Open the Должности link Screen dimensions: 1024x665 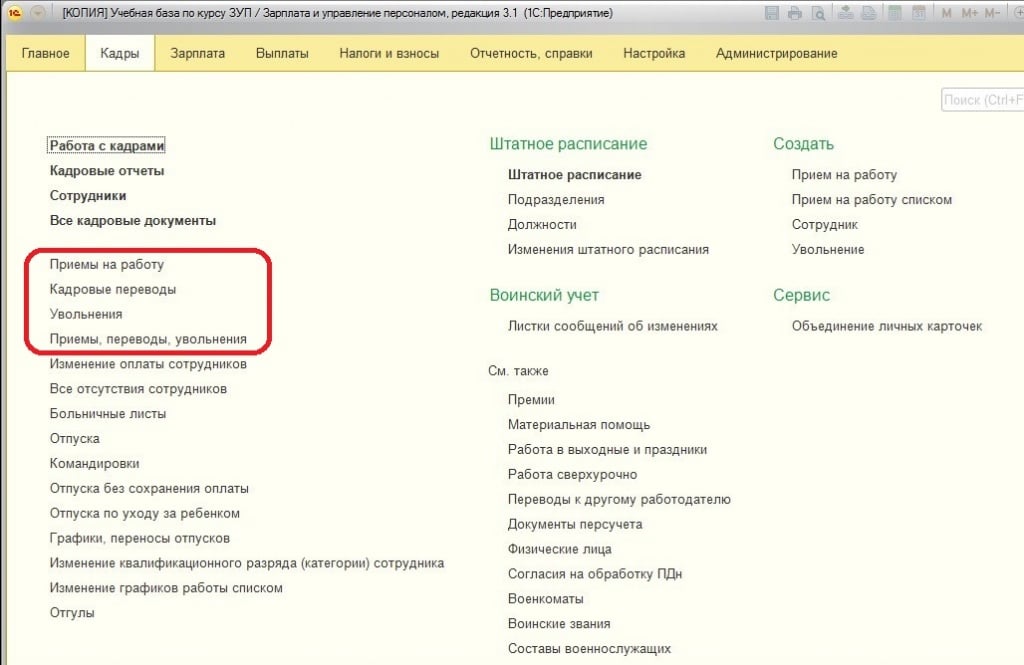(x=542, y=225)
